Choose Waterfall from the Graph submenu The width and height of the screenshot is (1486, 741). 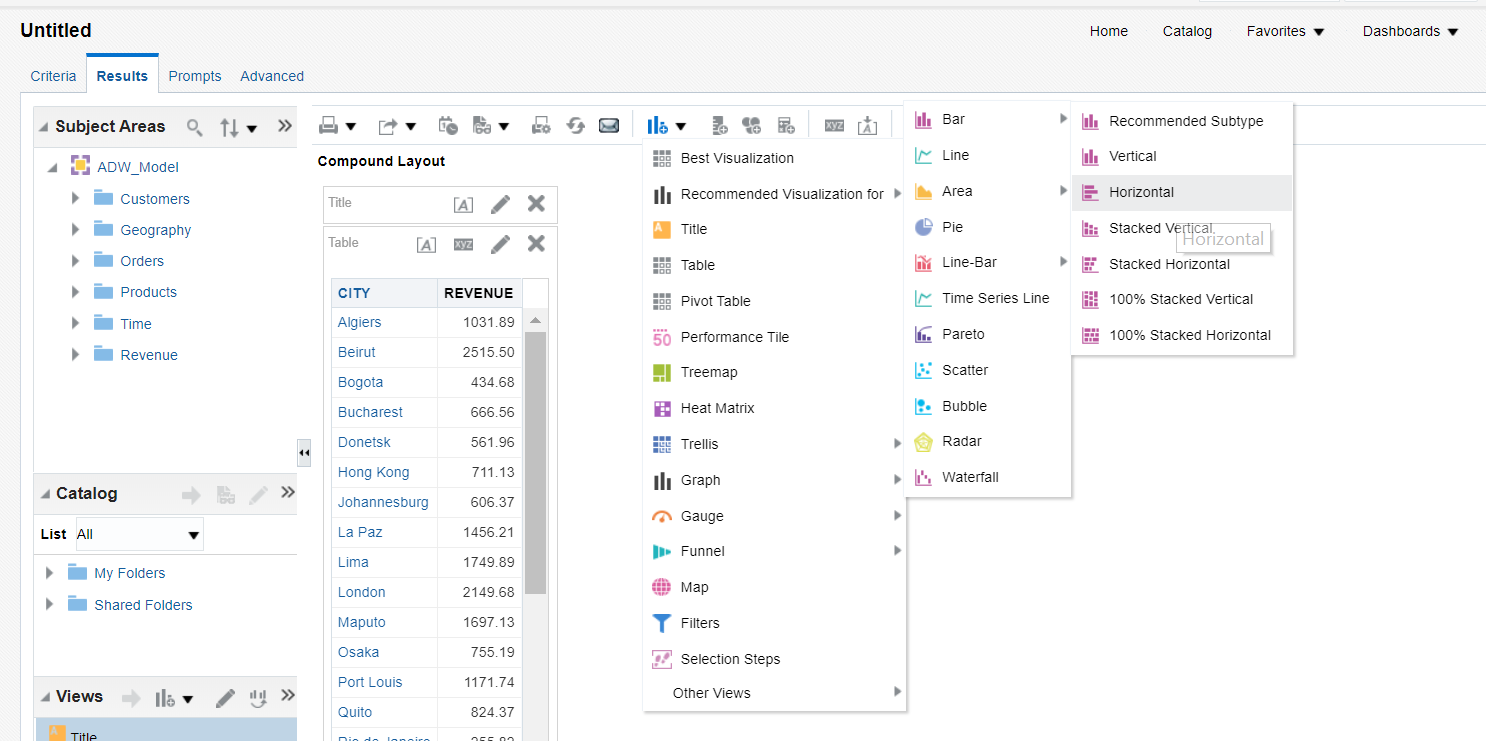click(x=988, y=477)
